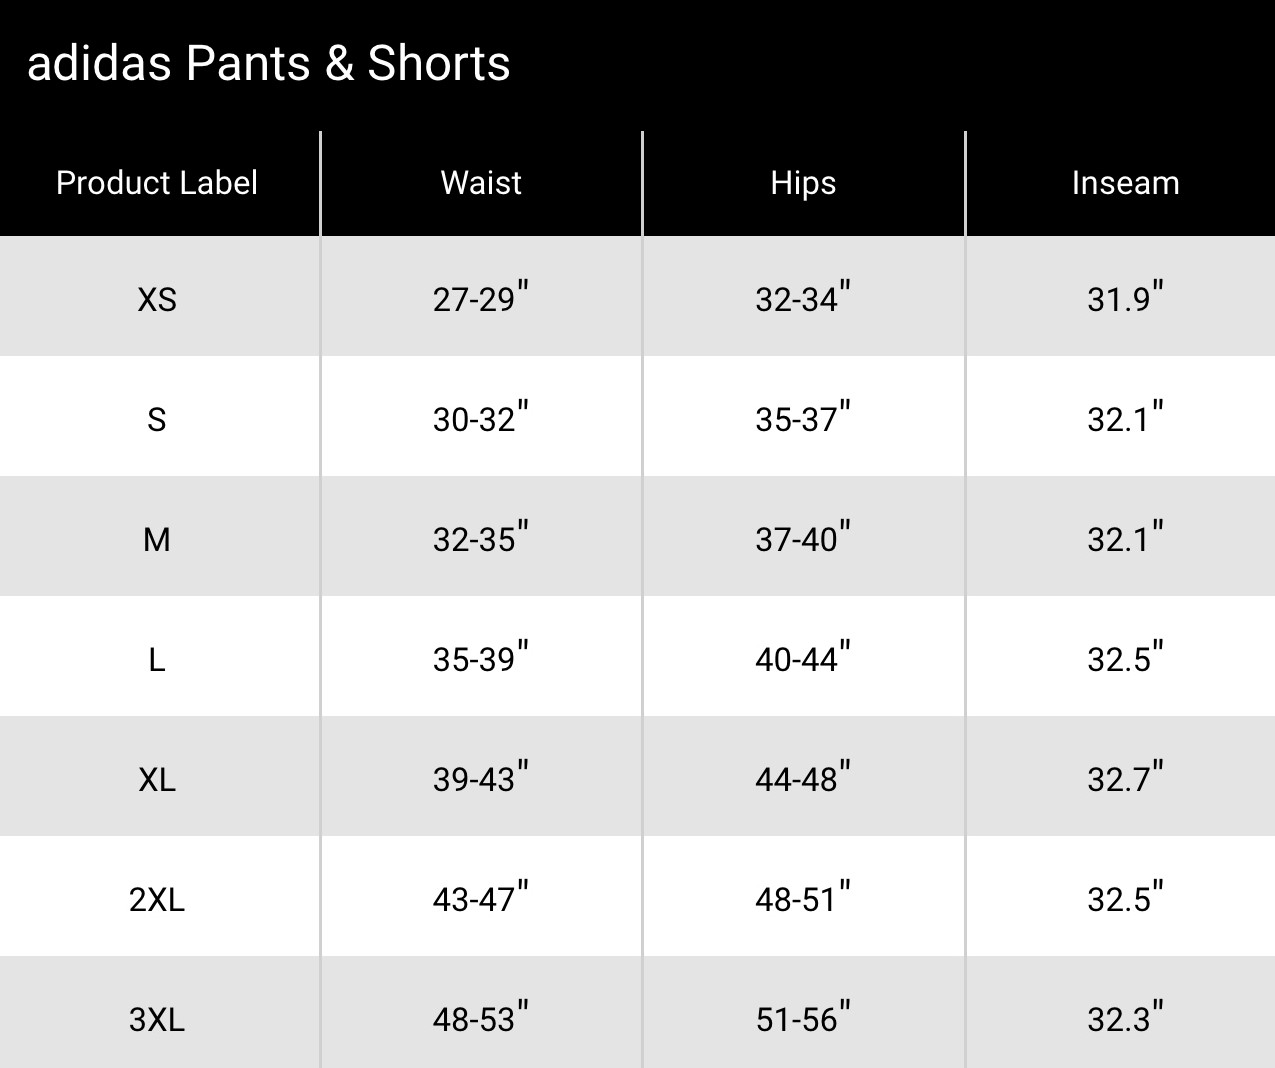Click the 27-29" waist value
The height and width of the screenshot is (1068, 1275).
(481, 299)
